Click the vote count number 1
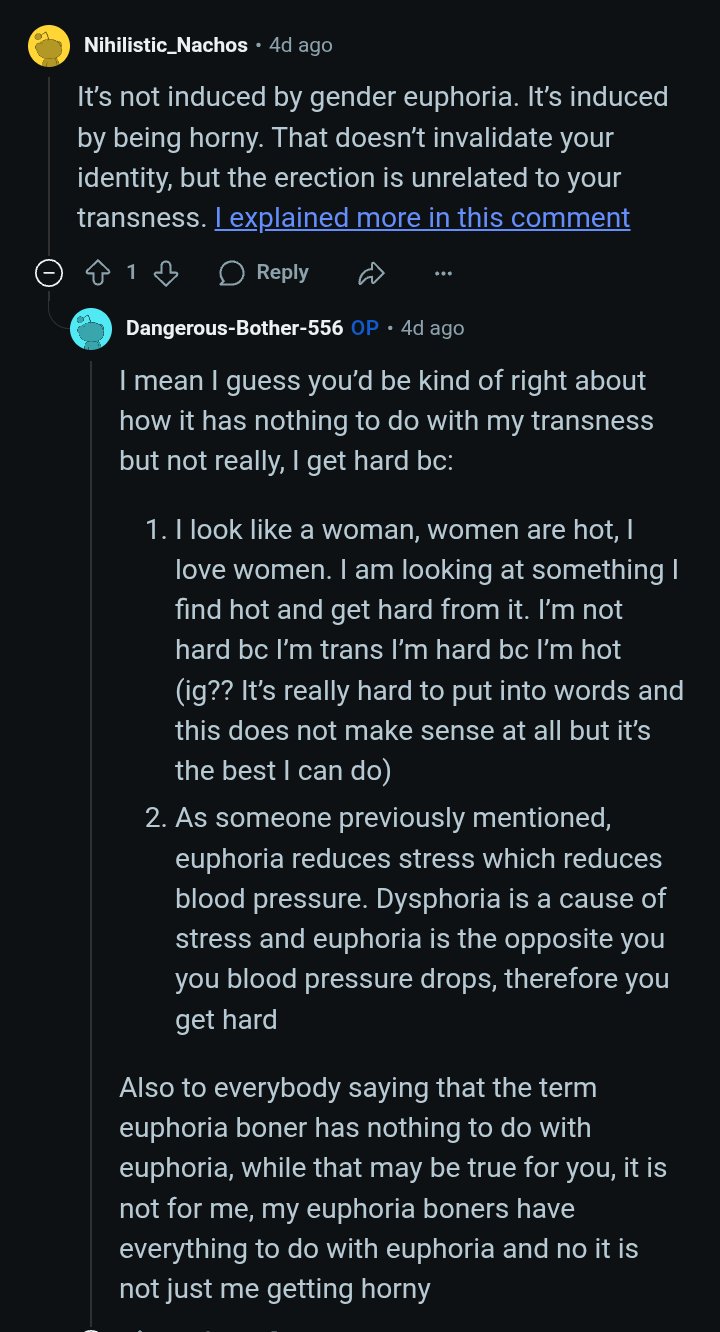The height and width of the screenshot is (1332, 720). (131, 273)
